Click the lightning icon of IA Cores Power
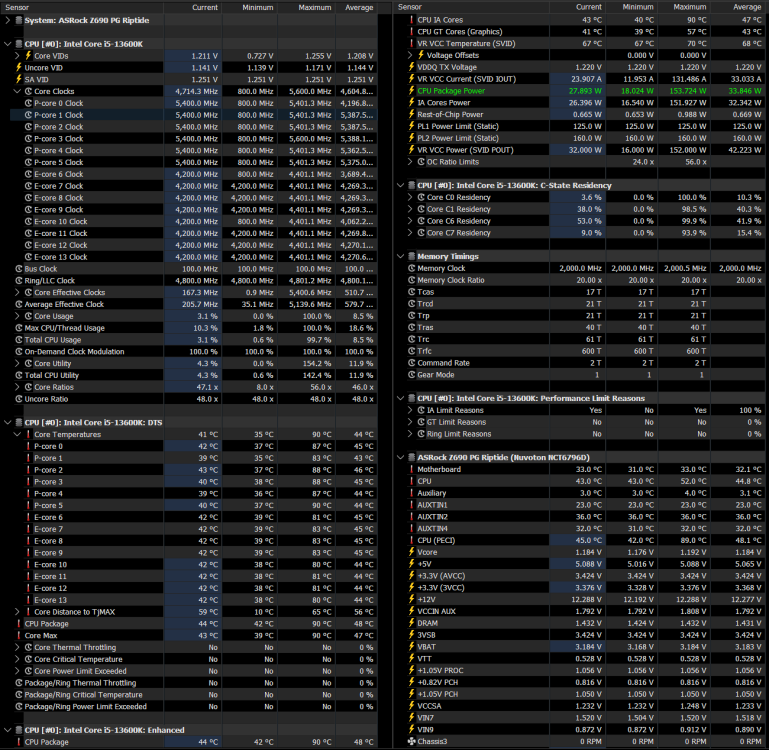The image size is (769, 750). point(411,102)
